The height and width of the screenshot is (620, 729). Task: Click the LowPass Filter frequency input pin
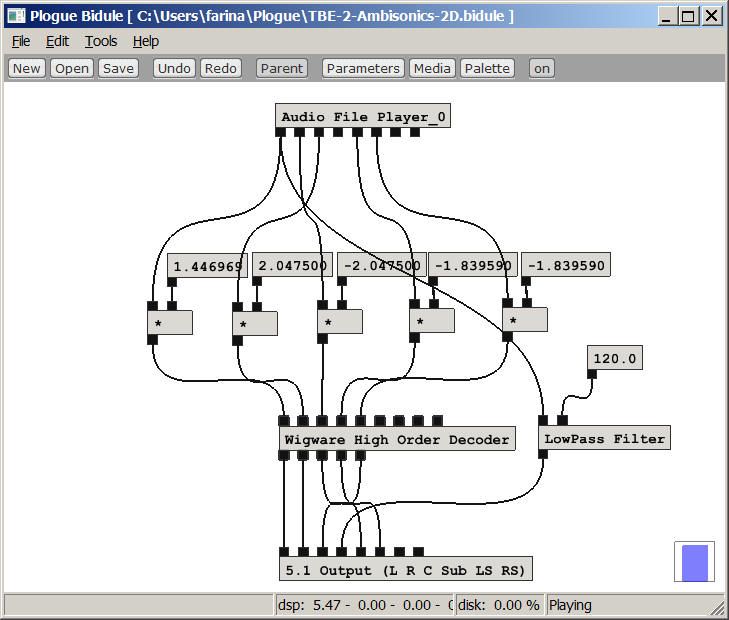563,421
